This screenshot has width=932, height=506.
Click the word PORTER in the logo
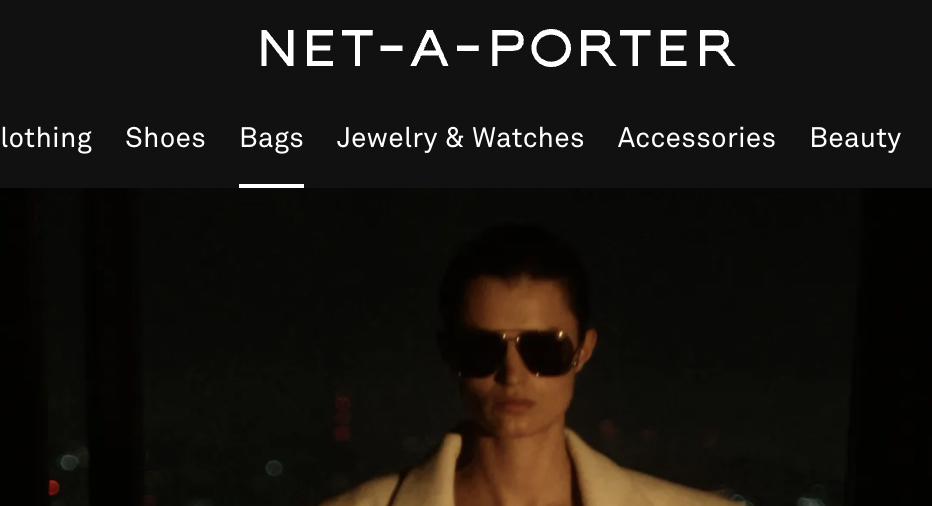(x=612, y=49)
